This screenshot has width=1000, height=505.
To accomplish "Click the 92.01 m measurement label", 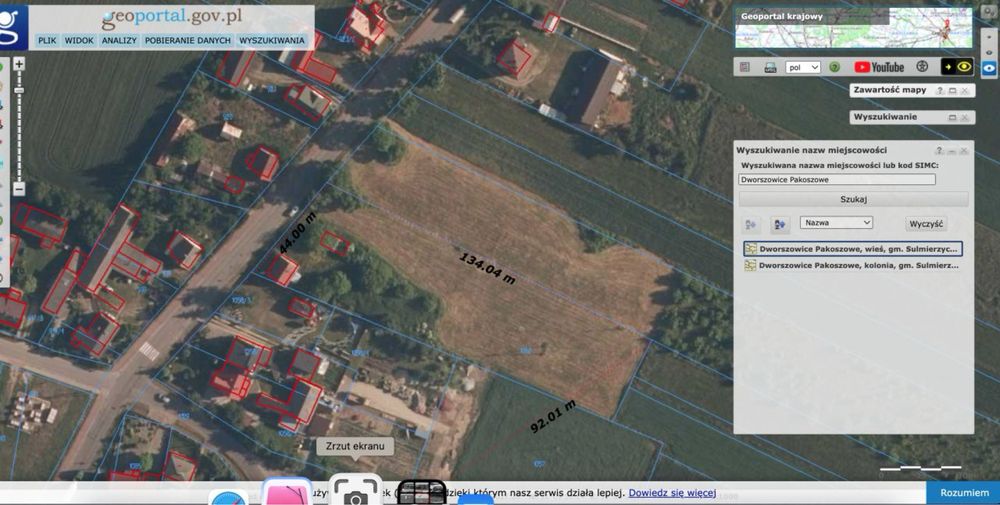I will pos(553,416).
